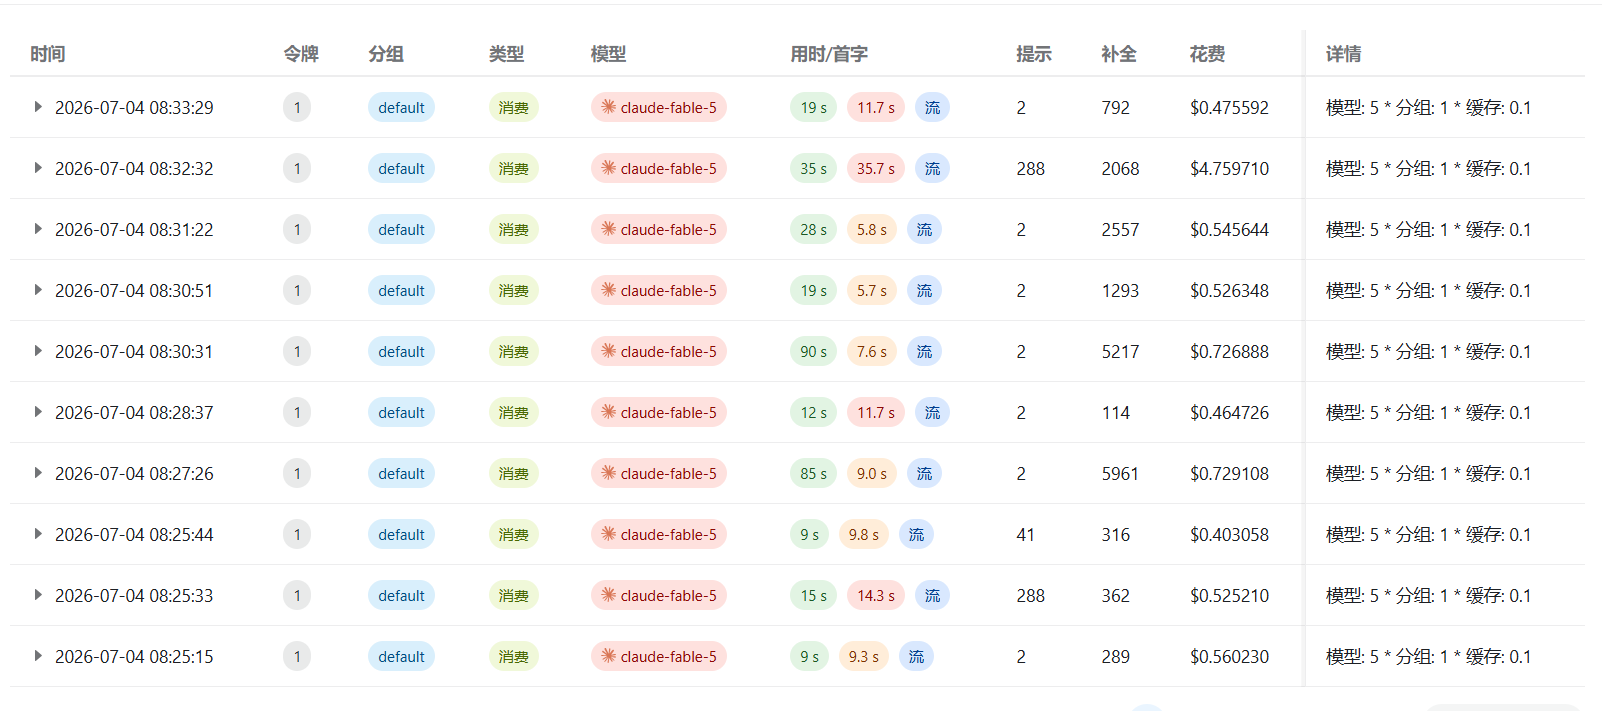Click the 消费 type tag in 08:25:33 row
Image resolution: width=1602 pixels, height=711 pixels.
514,595
